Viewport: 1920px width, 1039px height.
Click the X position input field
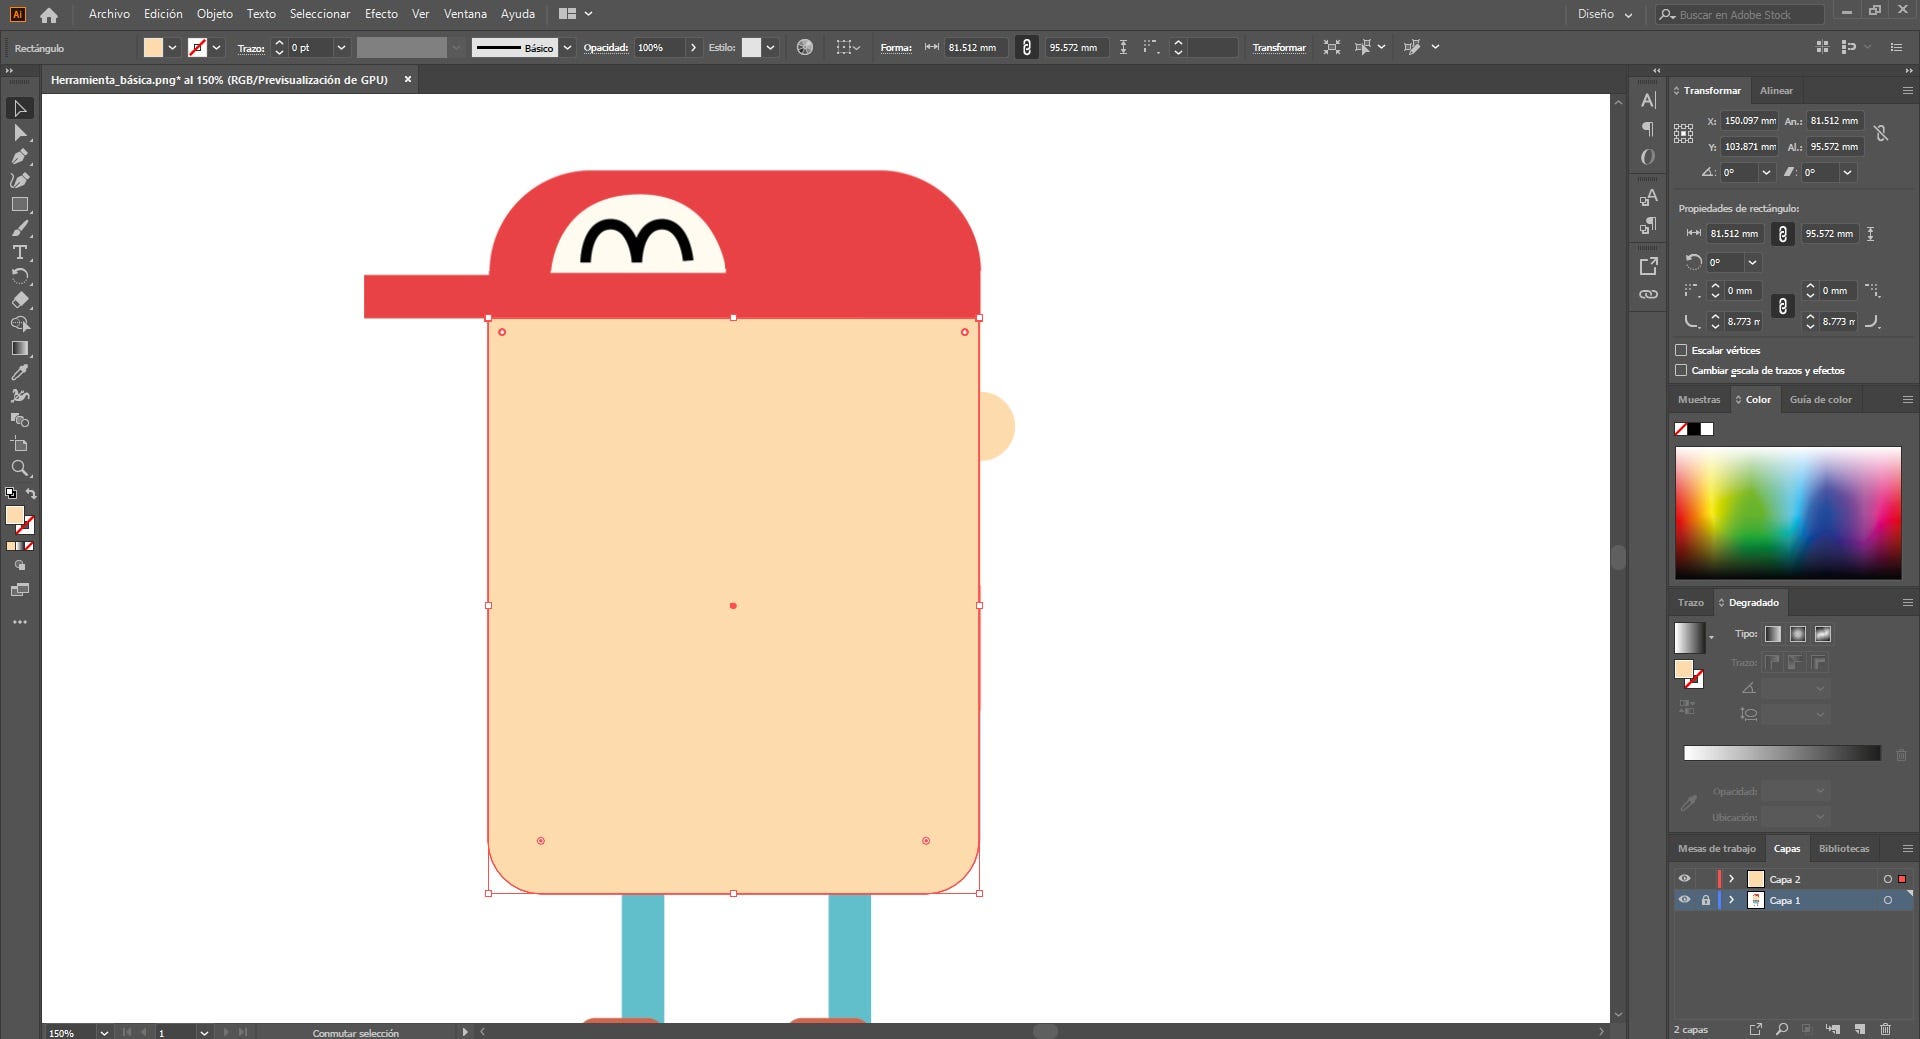(1749, 121)
